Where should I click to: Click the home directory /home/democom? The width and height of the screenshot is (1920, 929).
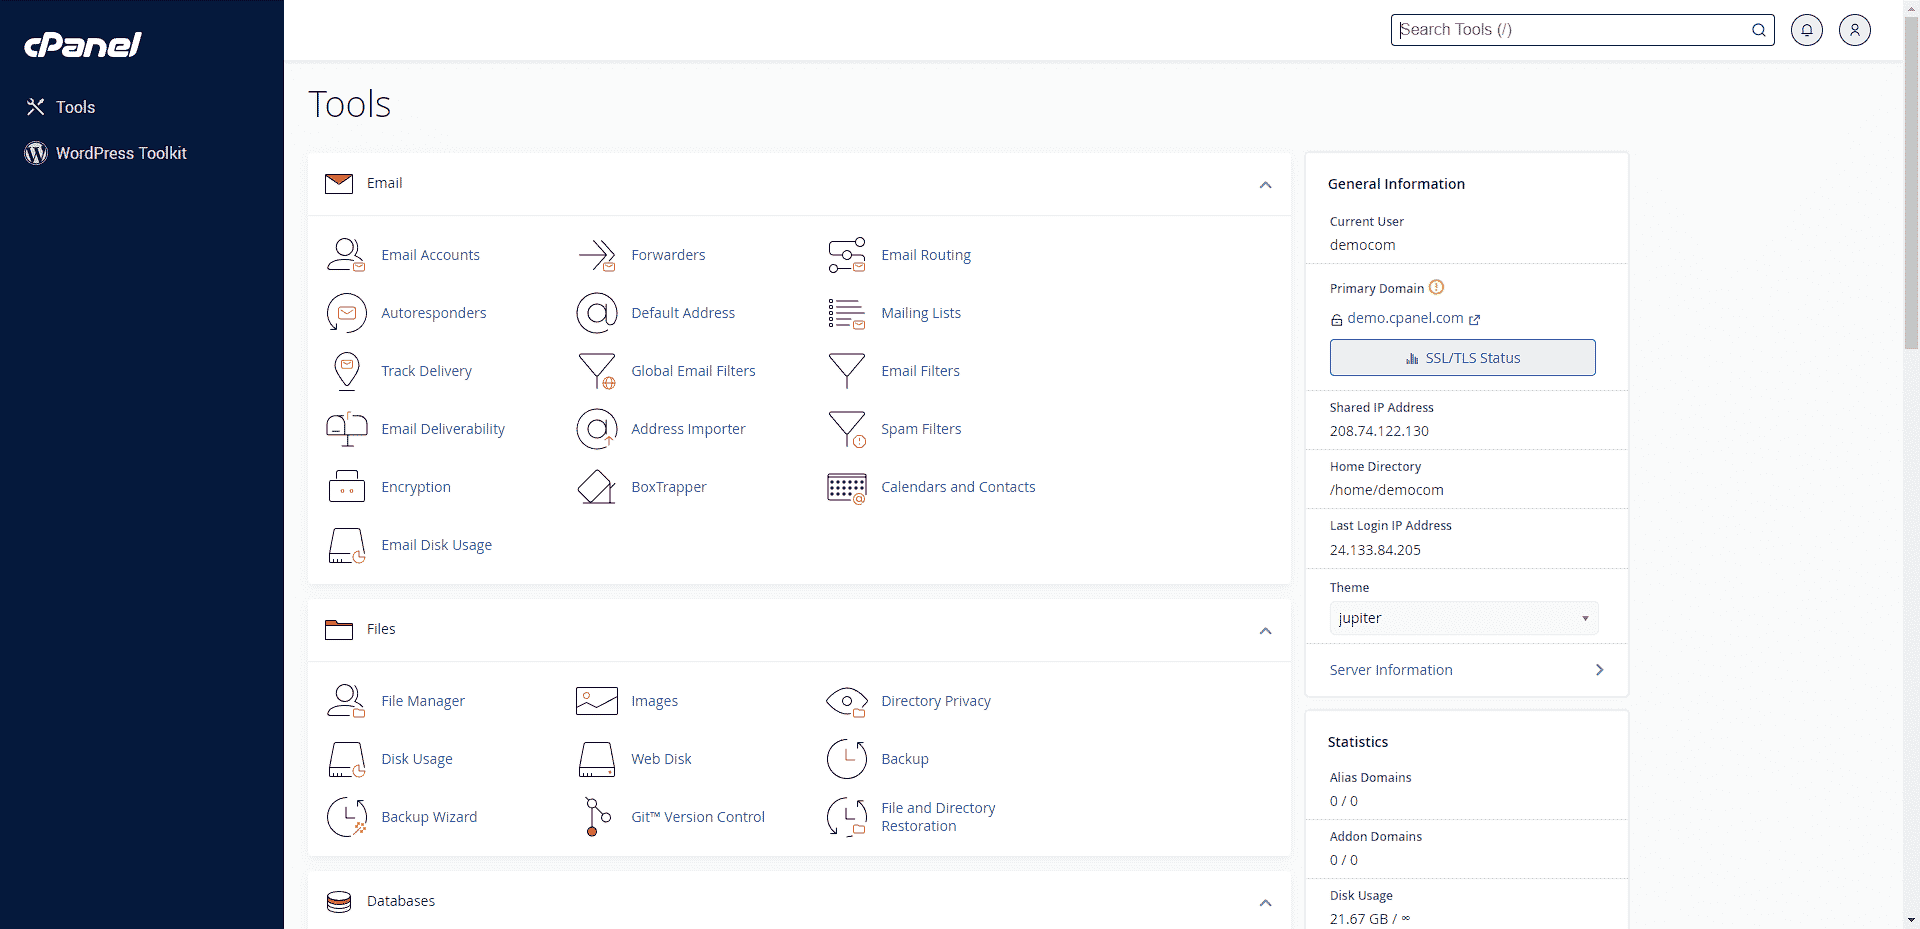(1386, 490)
